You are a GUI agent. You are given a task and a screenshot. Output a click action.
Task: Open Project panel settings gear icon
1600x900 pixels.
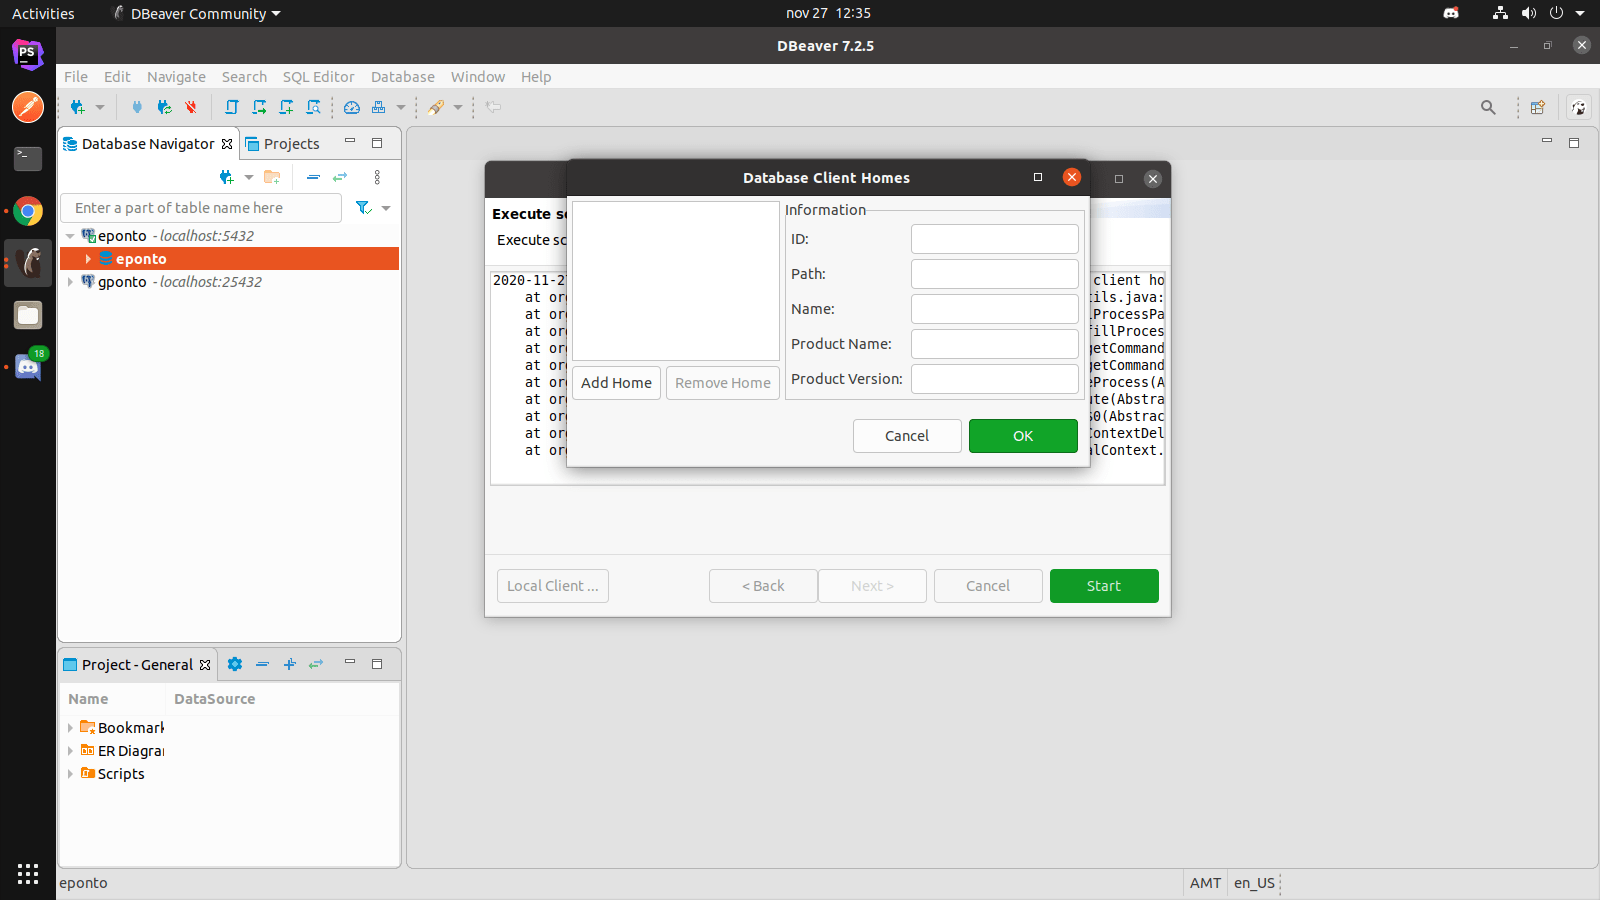point(235,664)
